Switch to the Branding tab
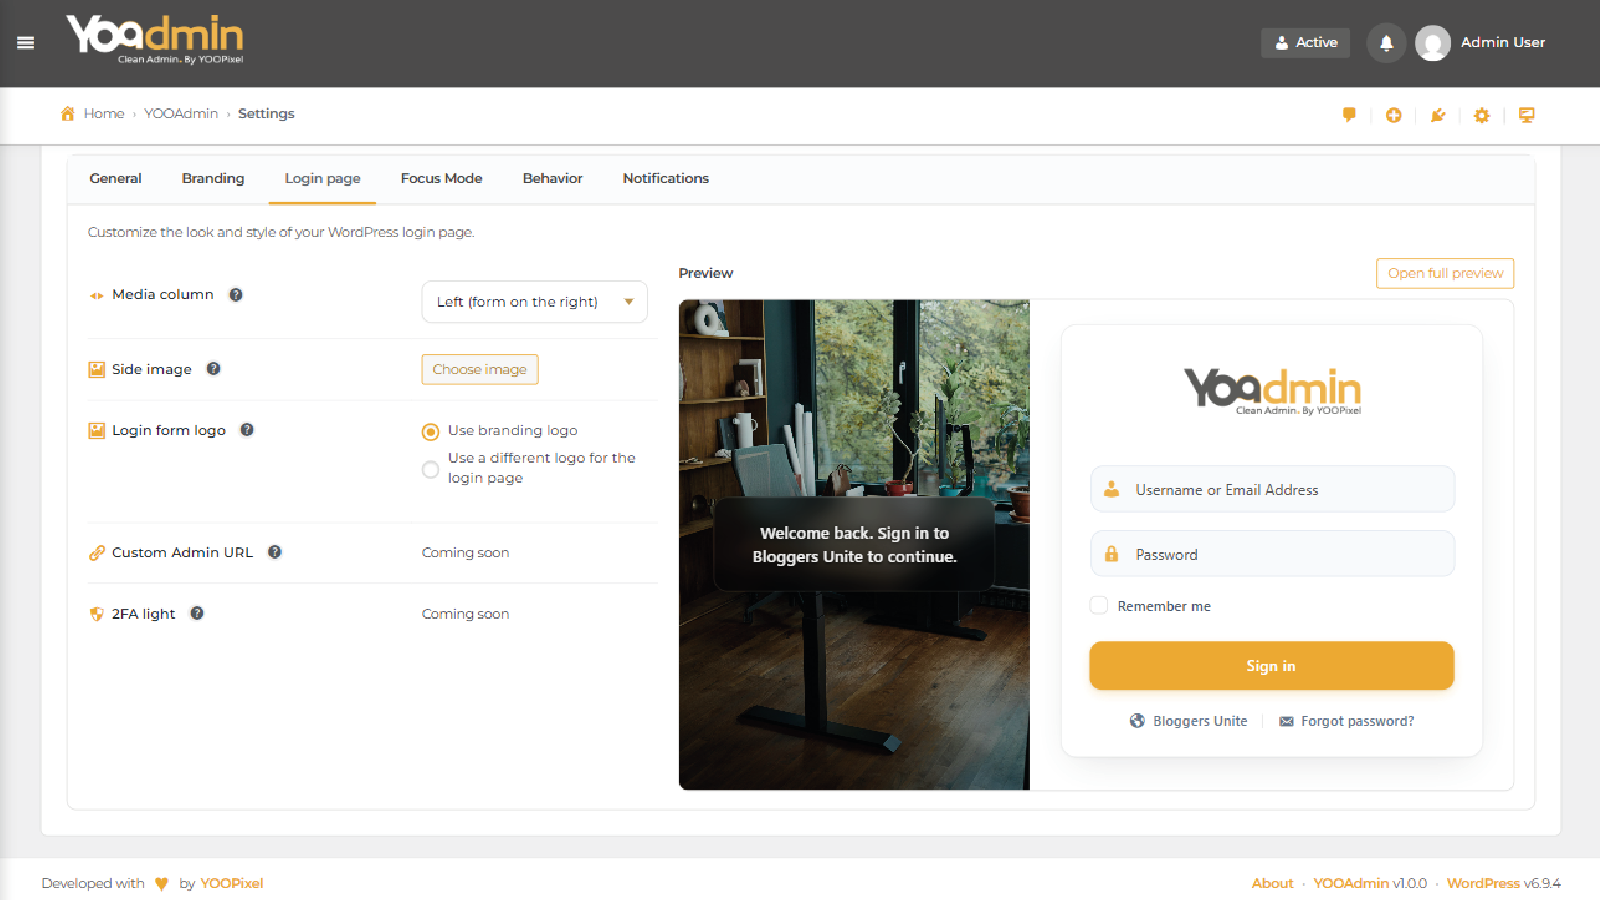Viewport: 1600px width, 900px height. (212, 178)
